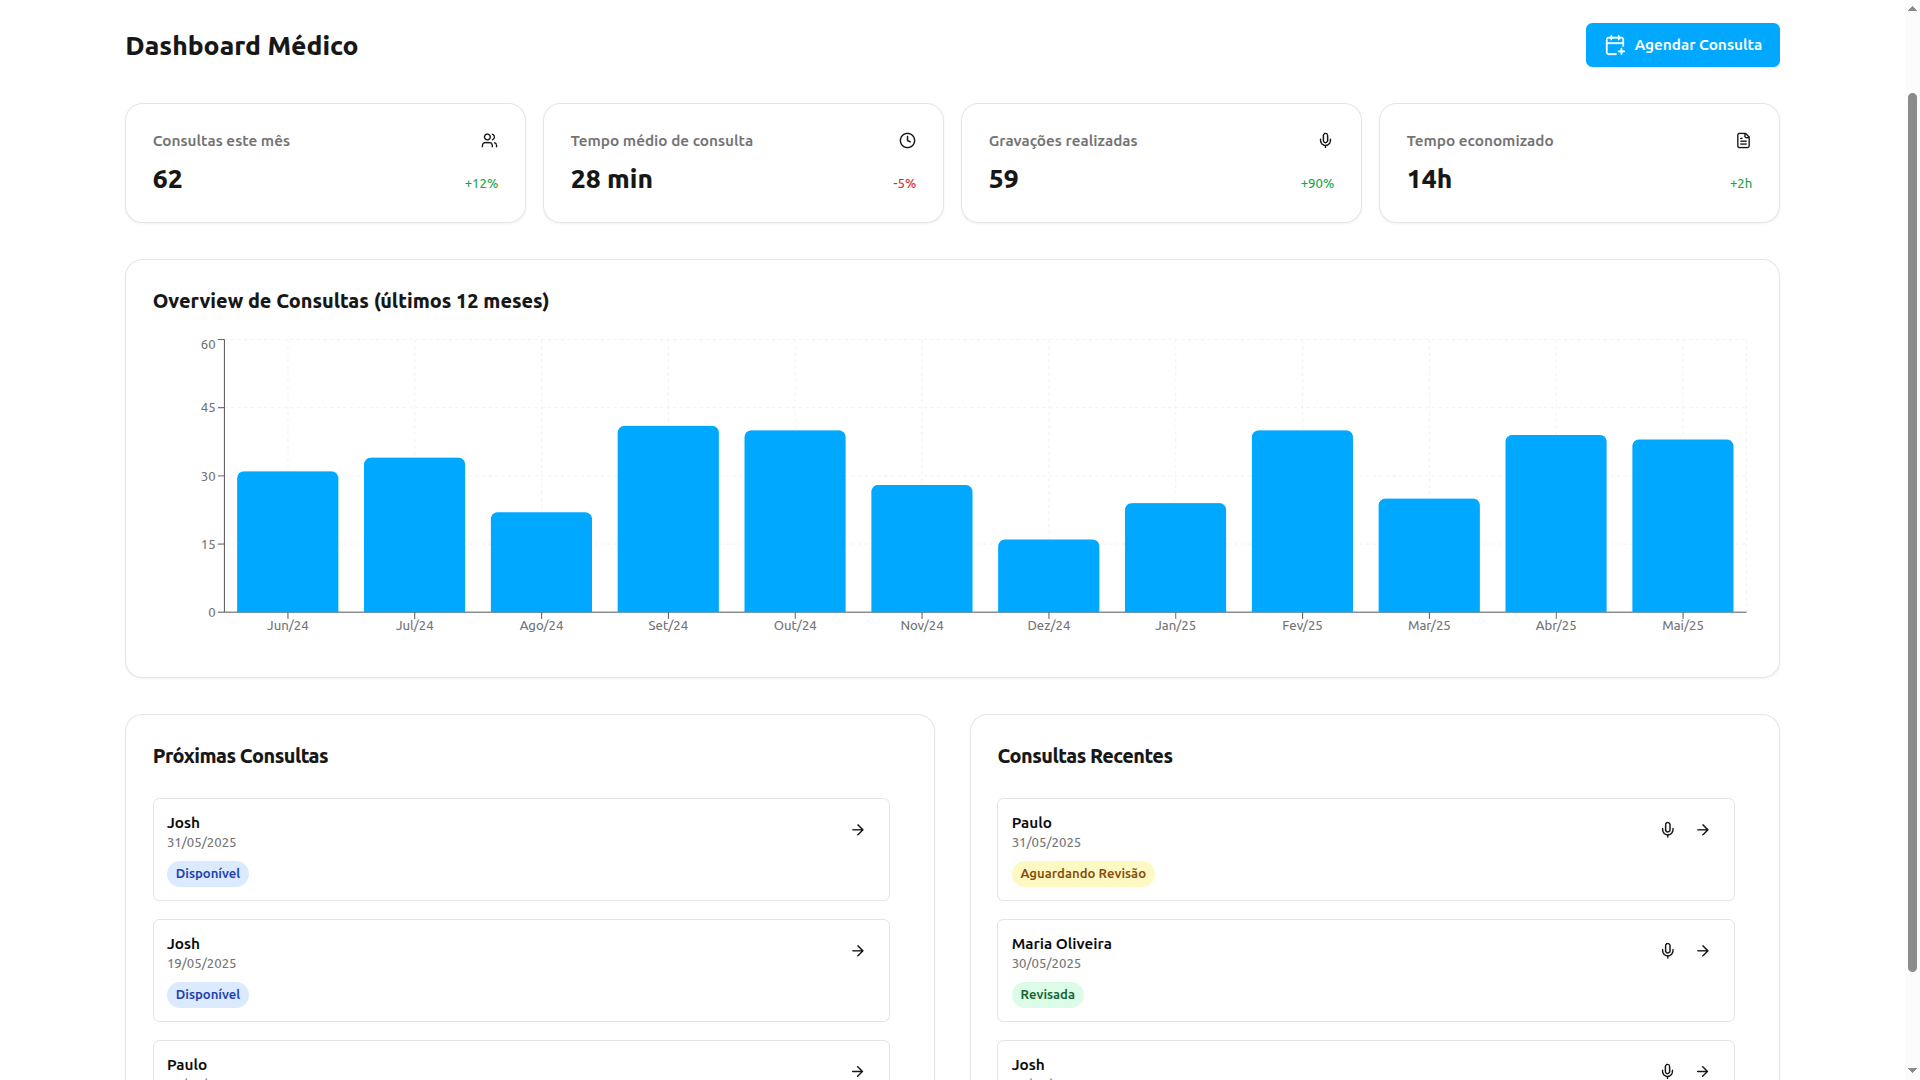Click the Disponível badge for Josh 31/05/2025
Viewport: 1920px width, 1080px height.
(208, 874)
